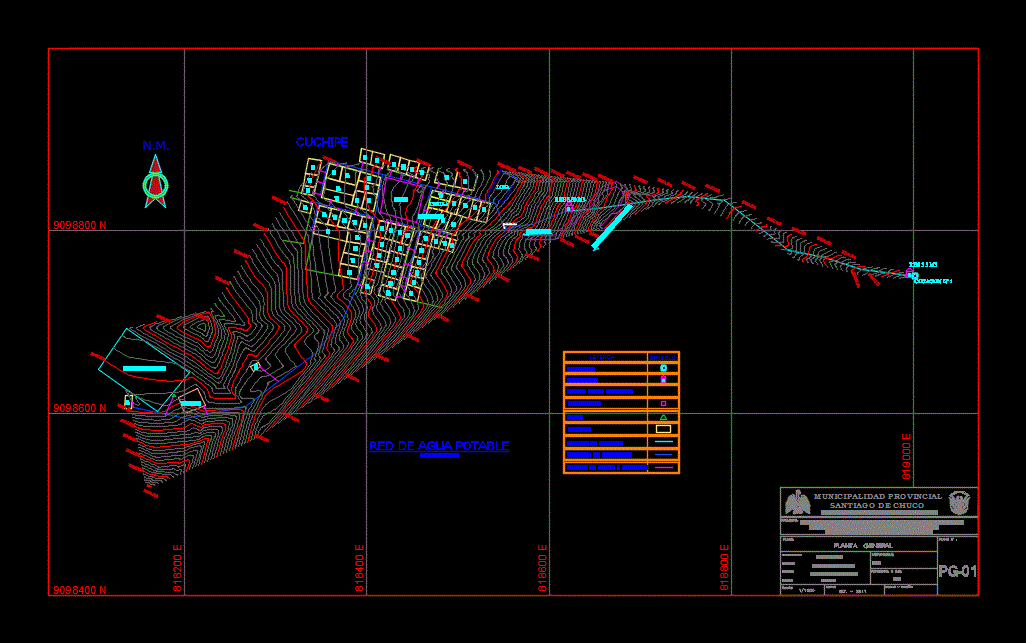
Task: Select the CUCHIPE town label
Action: pyautogui.click(x=322, y=143)
